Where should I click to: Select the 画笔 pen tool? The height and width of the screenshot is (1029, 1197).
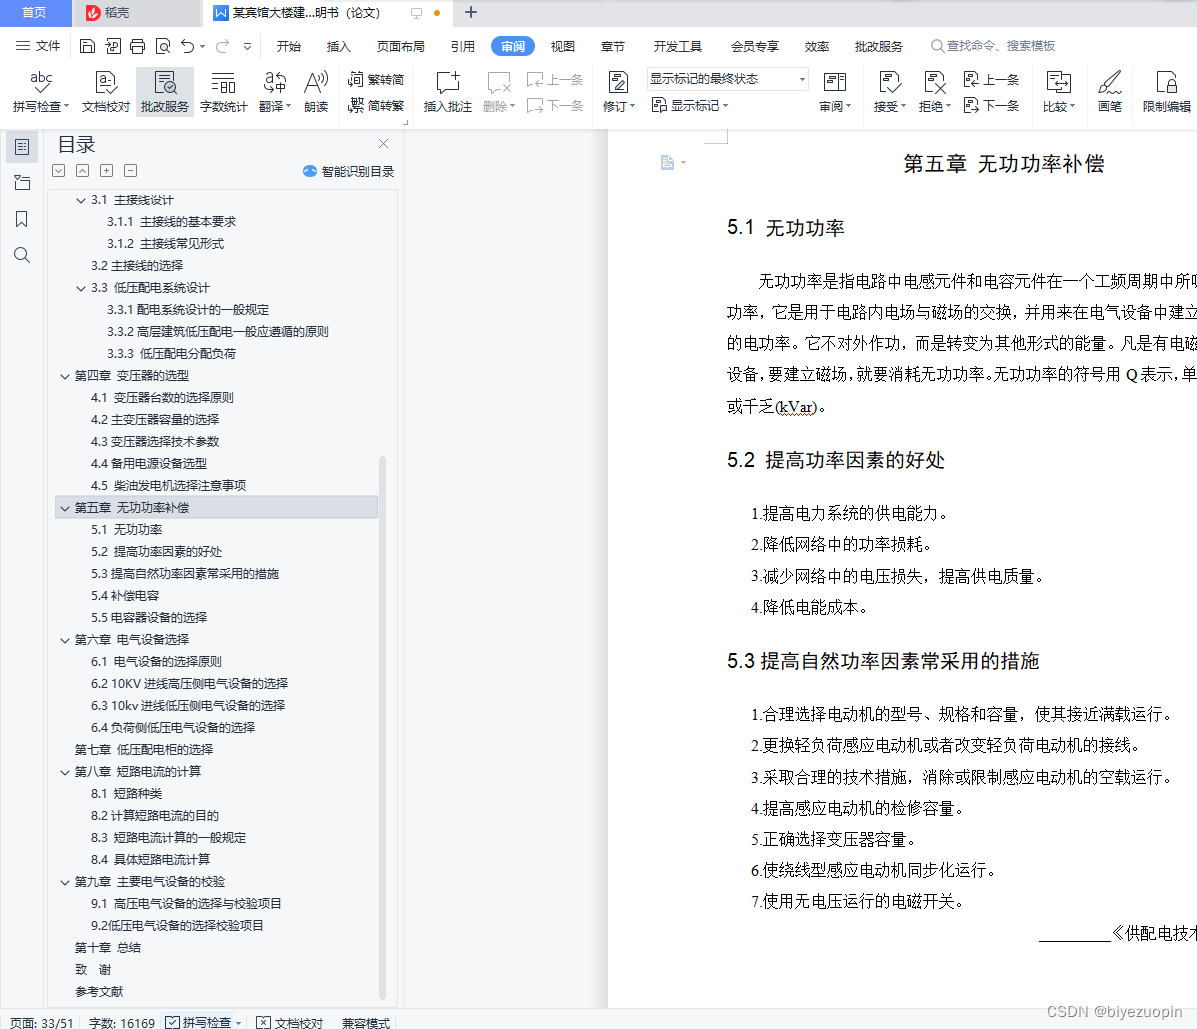pos(1110,92)
